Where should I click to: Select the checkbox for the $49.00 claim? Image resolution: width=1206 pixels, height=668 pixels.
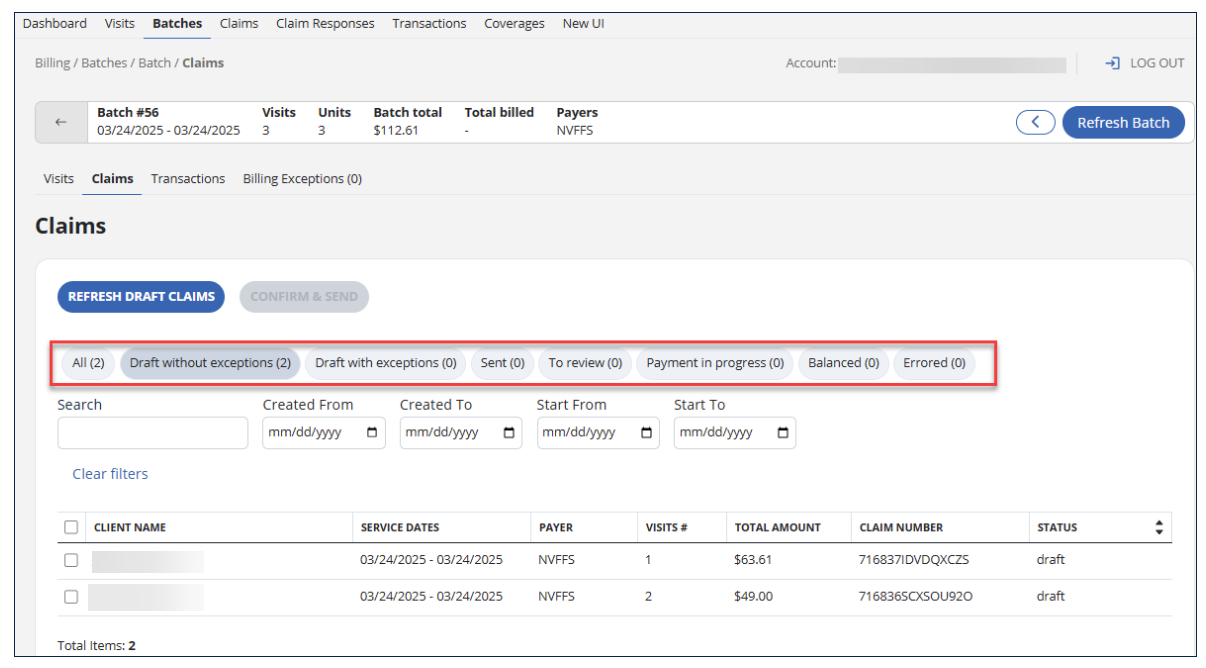click(71, 597)
